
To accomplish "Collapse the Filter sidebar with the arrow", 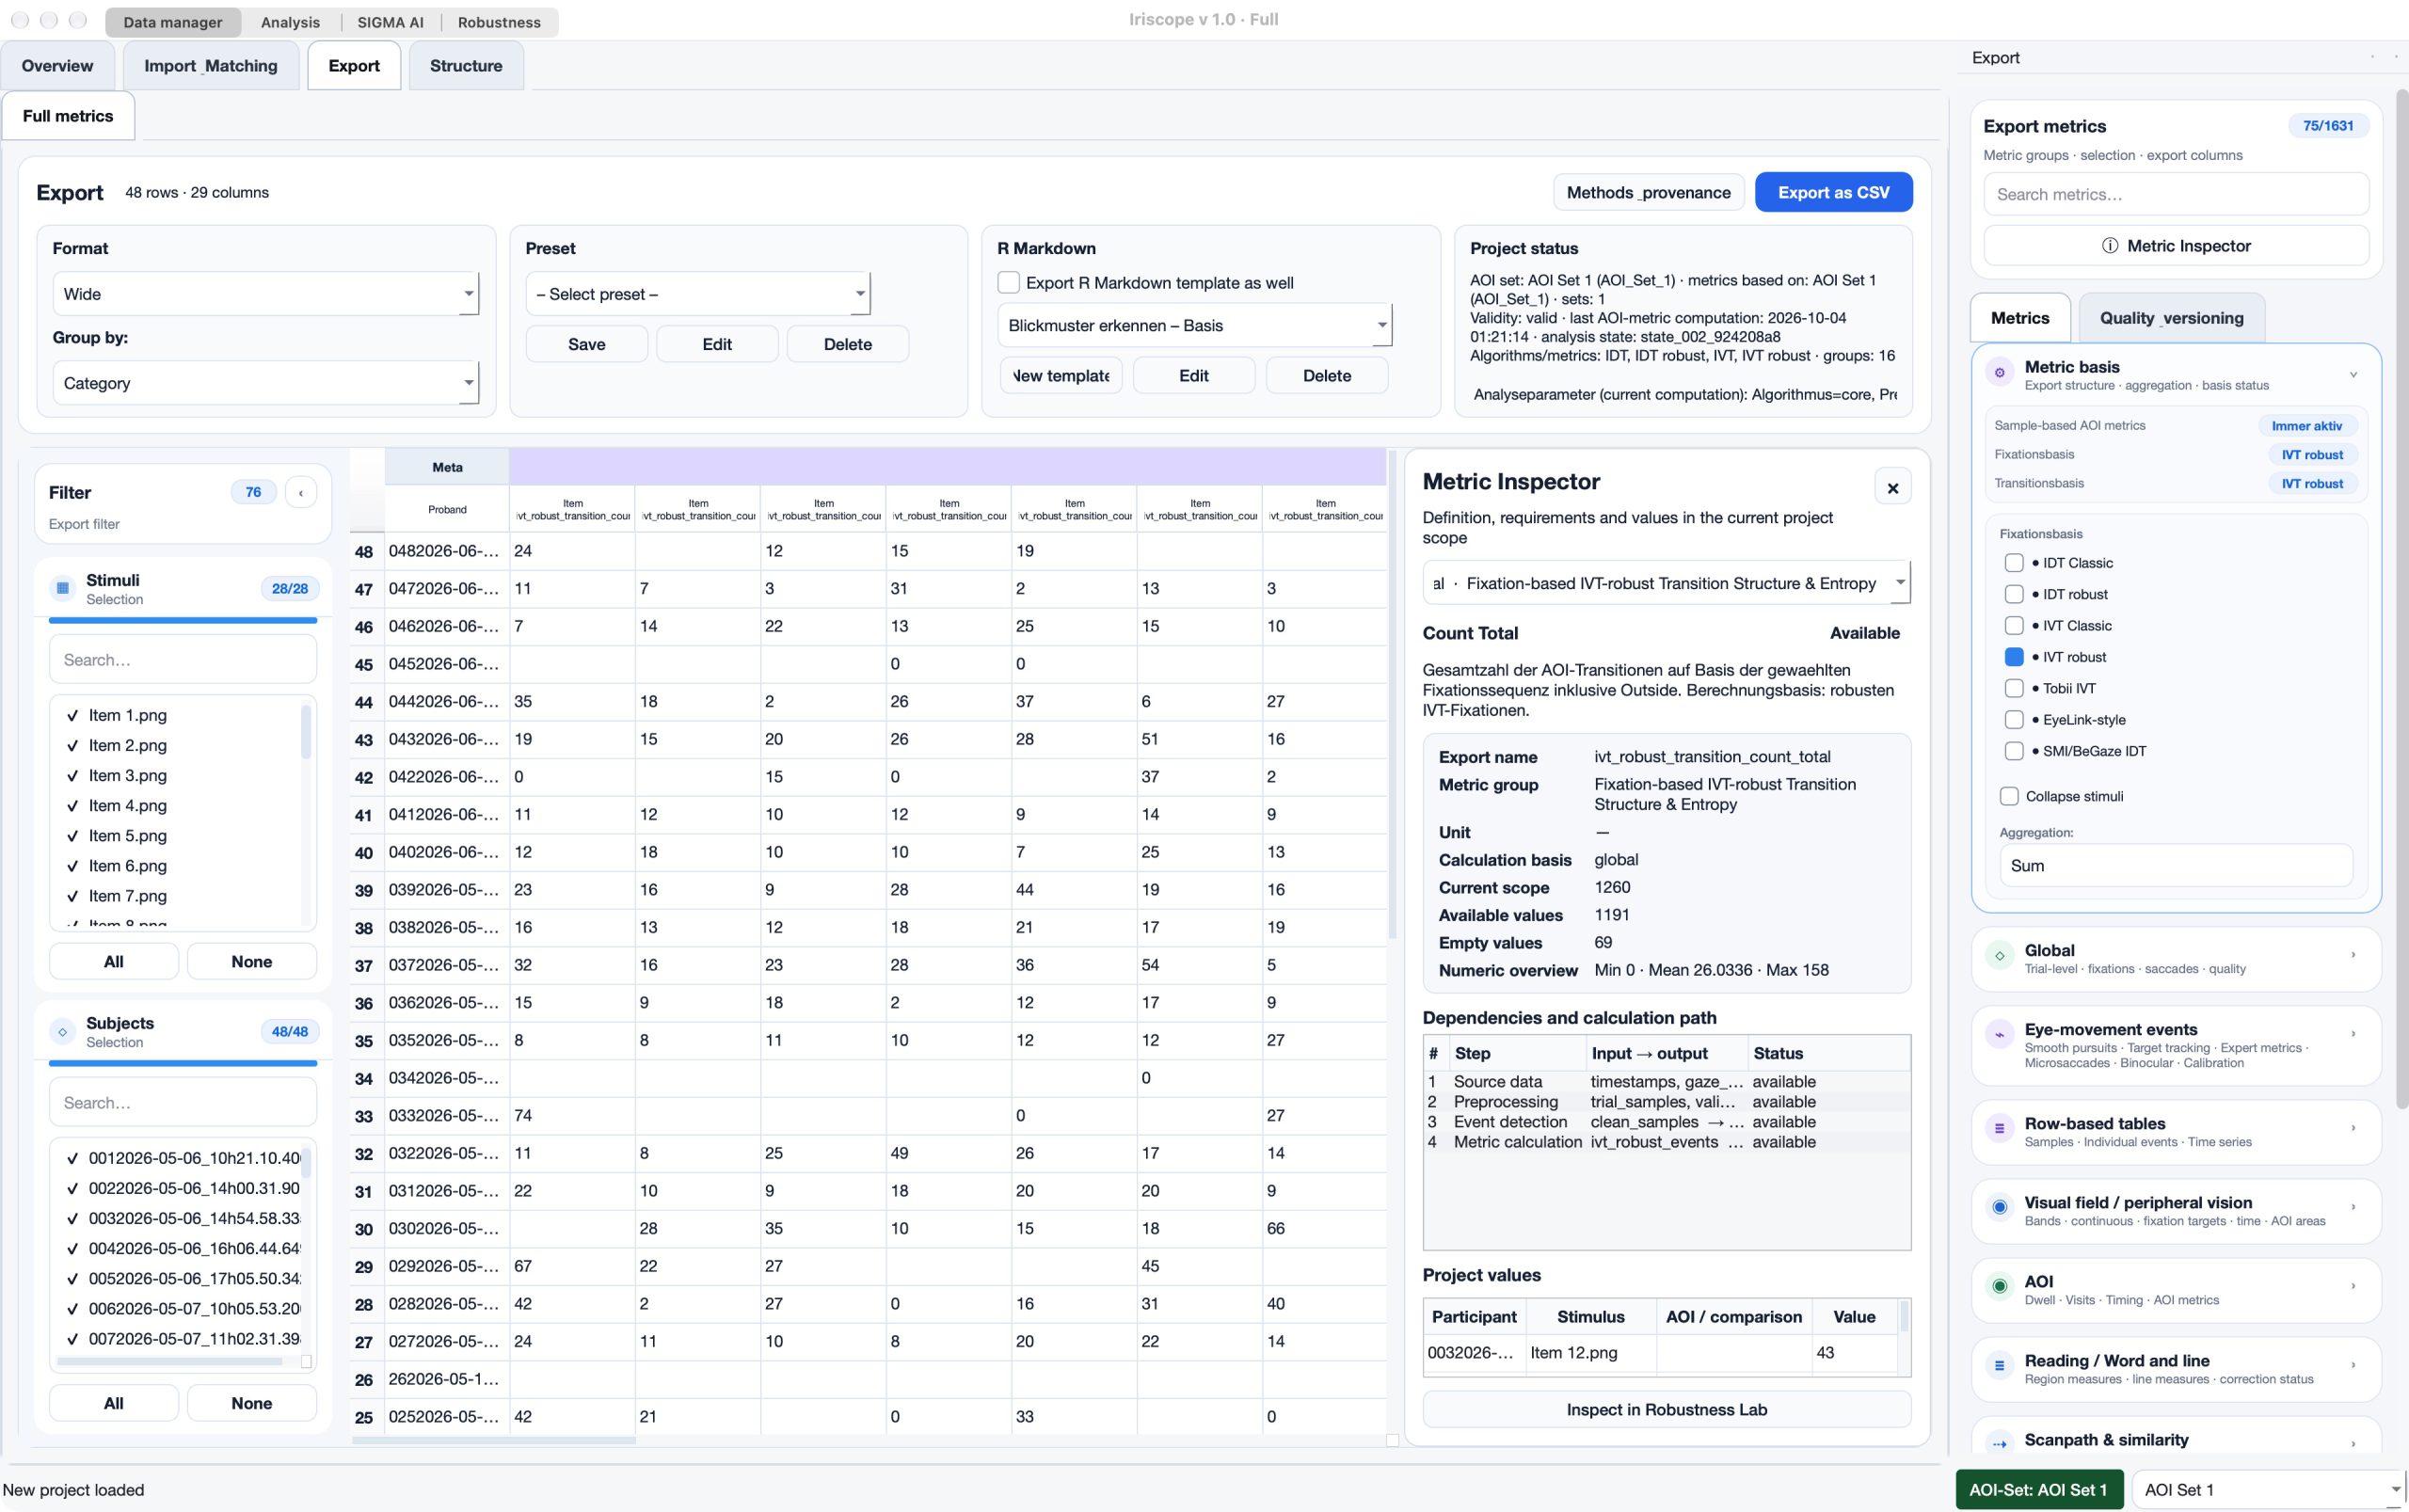I will (x=301, y=492).
